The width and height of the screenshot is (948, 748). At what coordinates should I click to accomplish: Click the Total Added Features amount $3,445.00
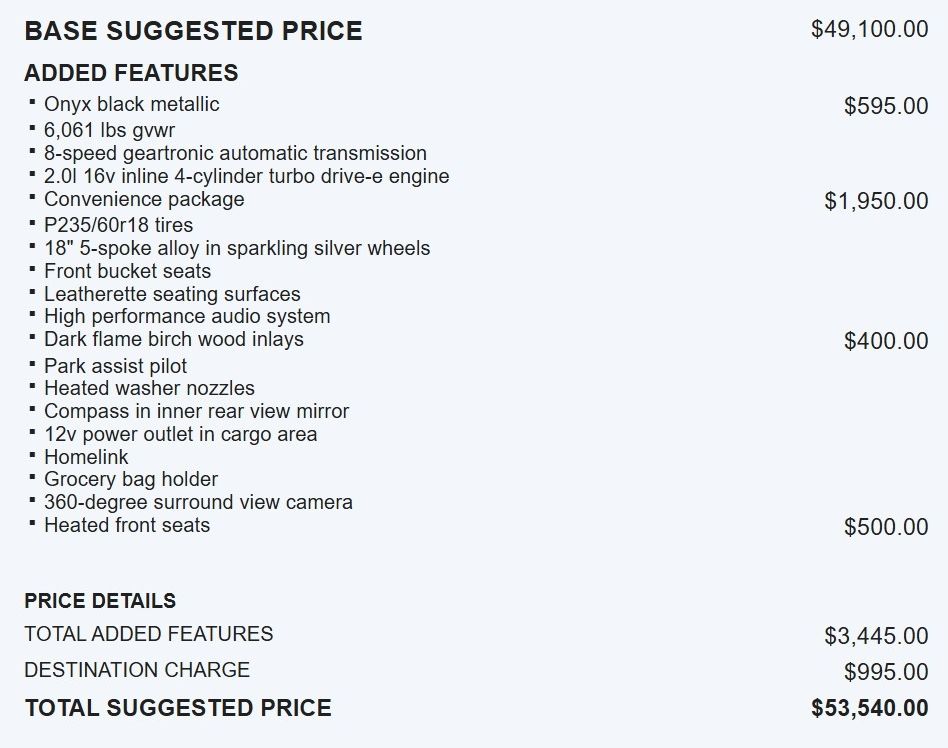click(x=876, y=635)
